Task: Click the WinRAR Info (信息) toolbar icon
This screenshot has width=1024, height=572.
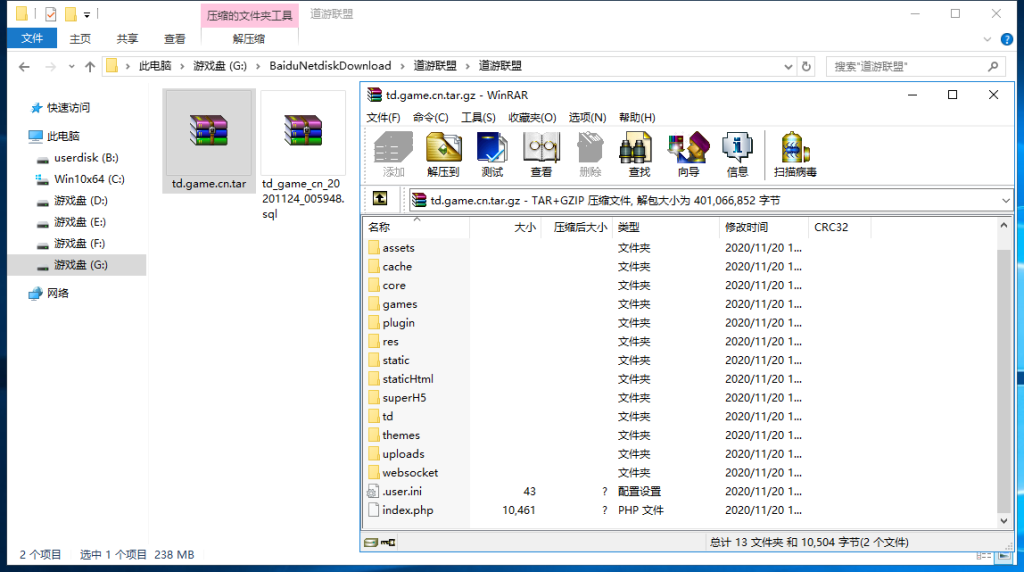Action: [x=737, y=154]
